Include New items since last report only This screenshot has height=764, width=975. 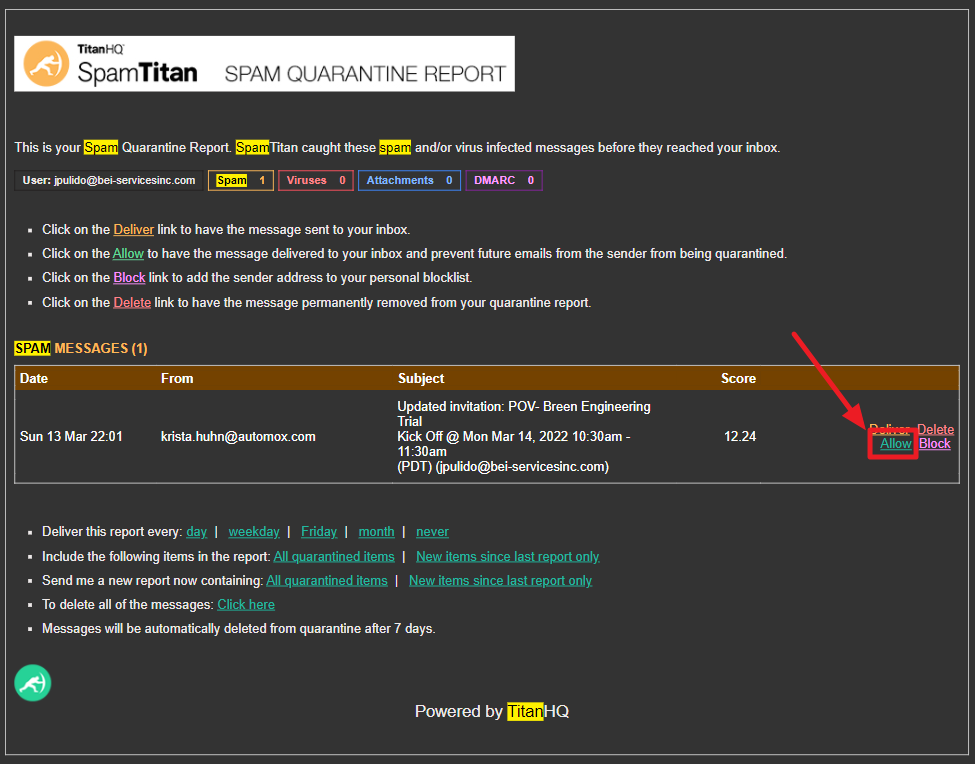pos(507,556)
